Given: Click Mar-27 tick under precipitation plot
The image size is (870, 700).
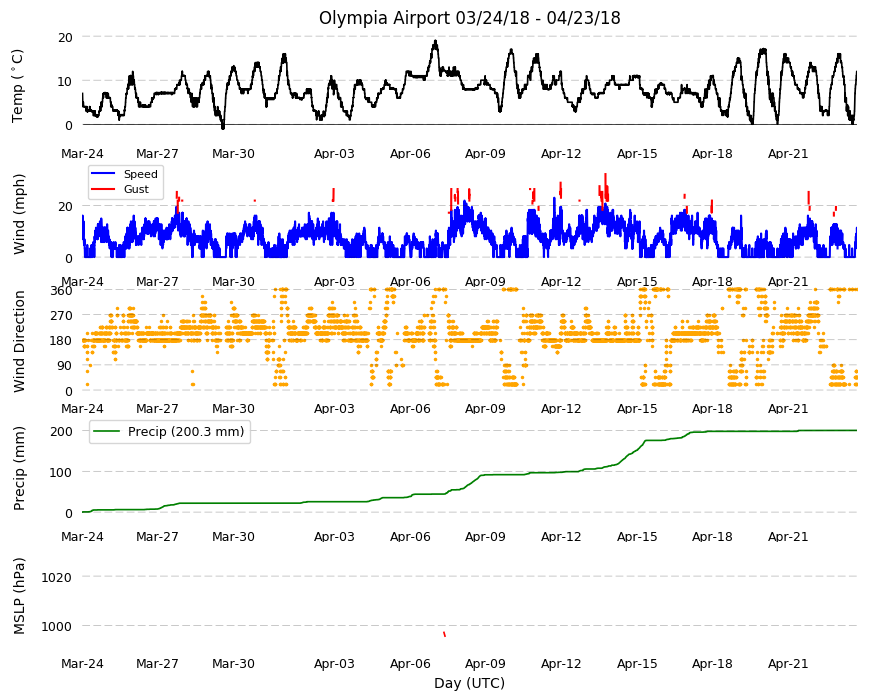Looking at the screenshot, I should pyautogui.click(x=158, y=536).
